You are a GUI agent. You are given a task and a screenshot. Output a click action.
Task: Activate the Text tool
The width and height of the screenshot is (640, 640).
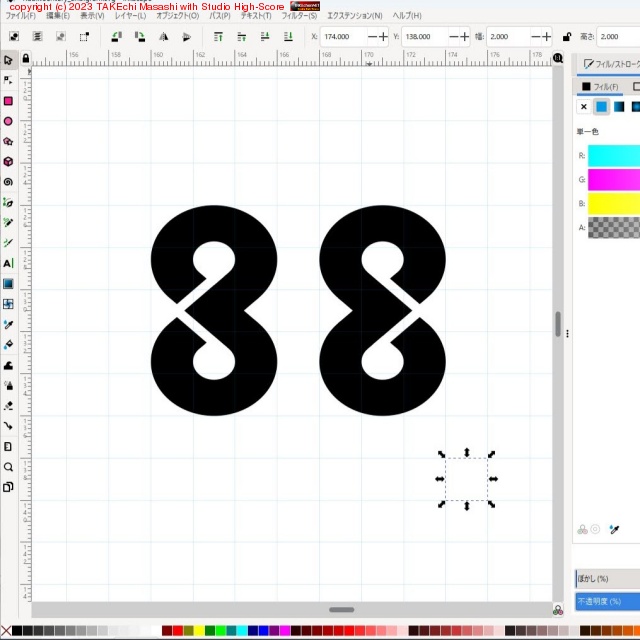click(x=8, y=263)
